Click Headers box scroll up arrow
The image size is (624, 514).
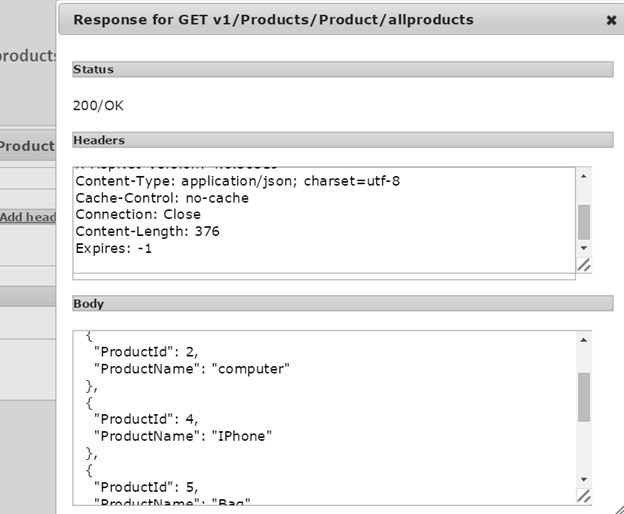584,176
